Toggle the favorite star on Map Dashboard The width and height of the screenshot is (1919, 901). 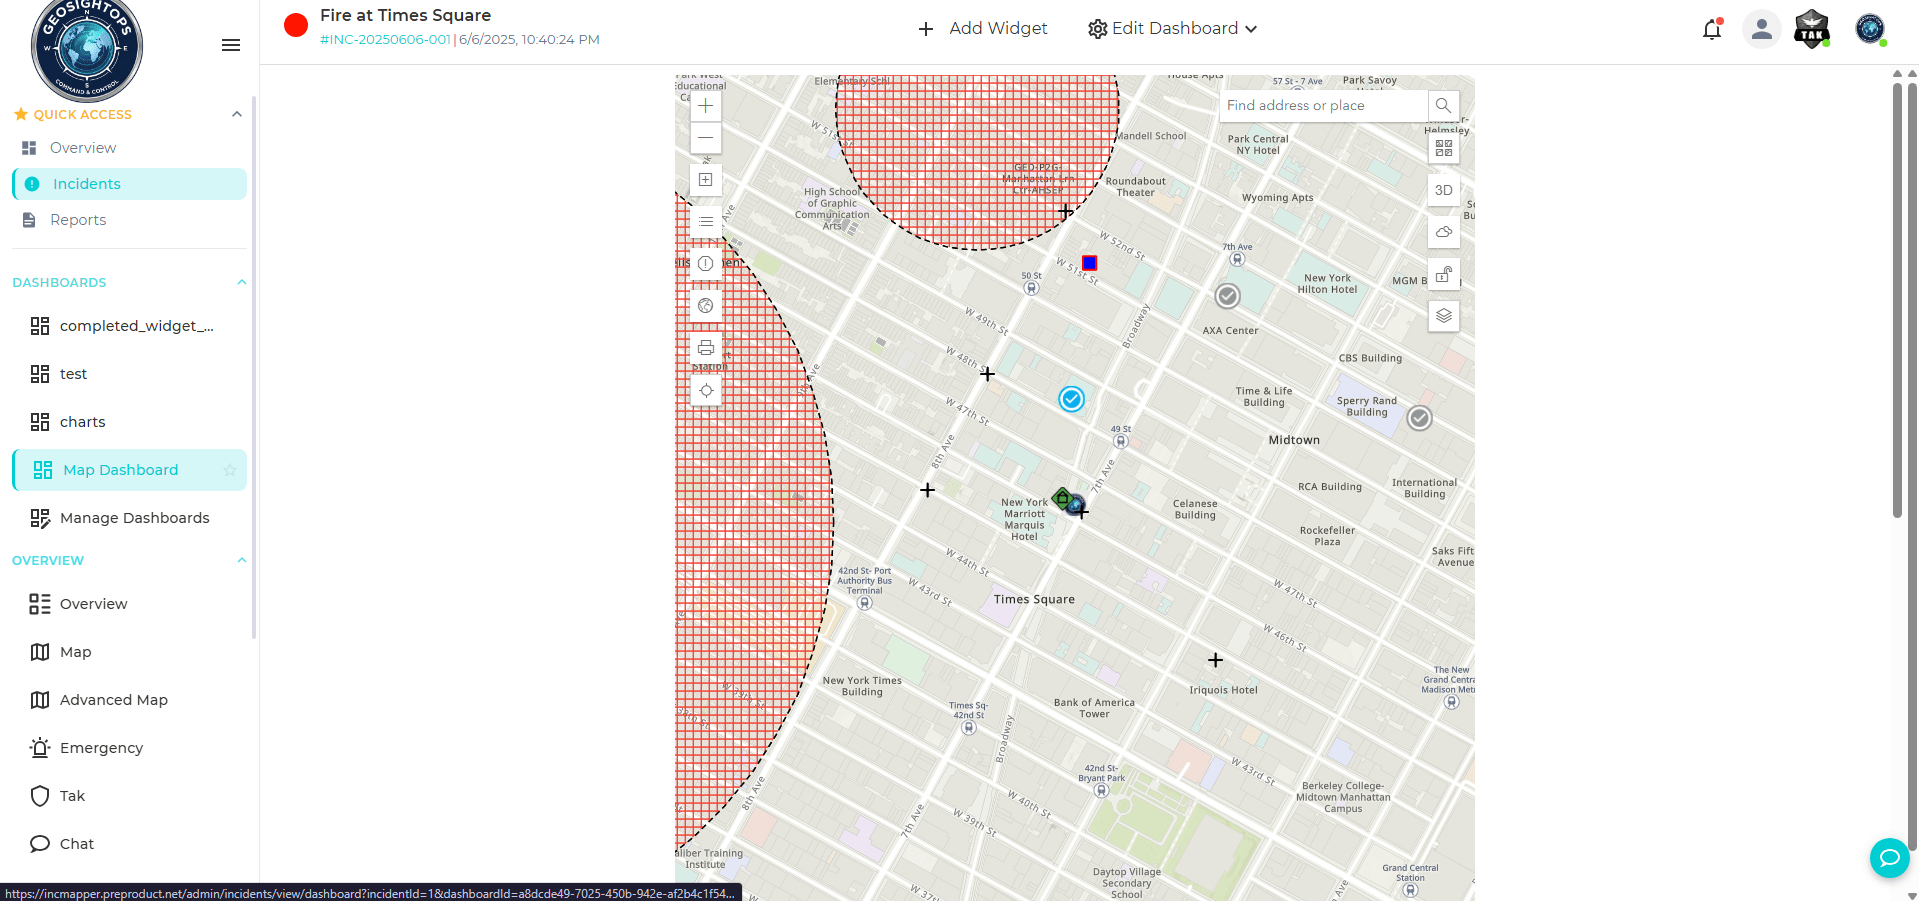(231, 469)
